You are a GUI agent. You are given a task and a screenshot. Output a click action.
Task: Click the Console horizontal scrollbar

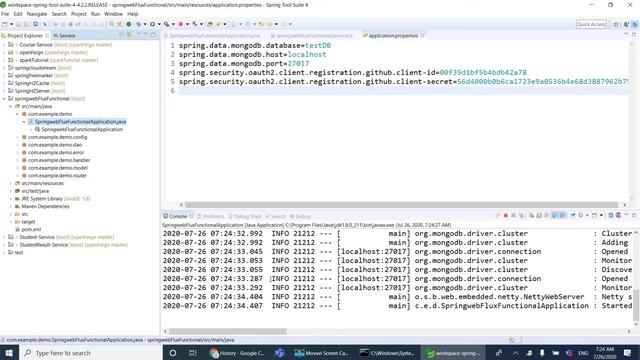pos(227,331)
